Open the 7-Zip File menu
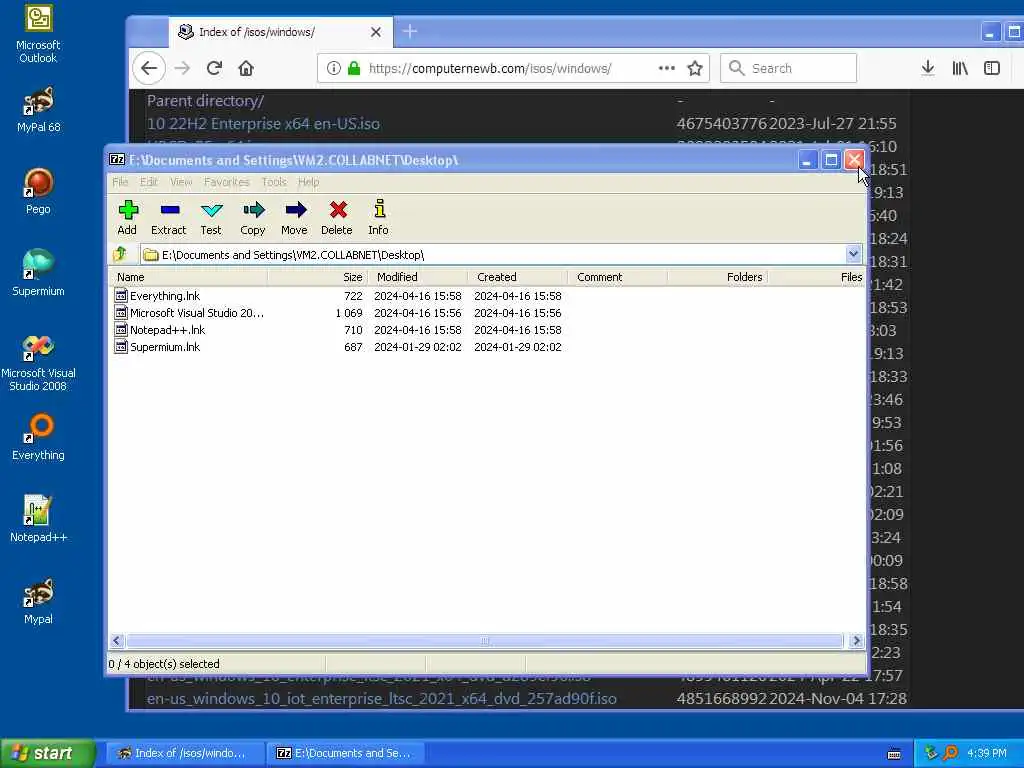The image size is (1024, 768). [120, 182]
